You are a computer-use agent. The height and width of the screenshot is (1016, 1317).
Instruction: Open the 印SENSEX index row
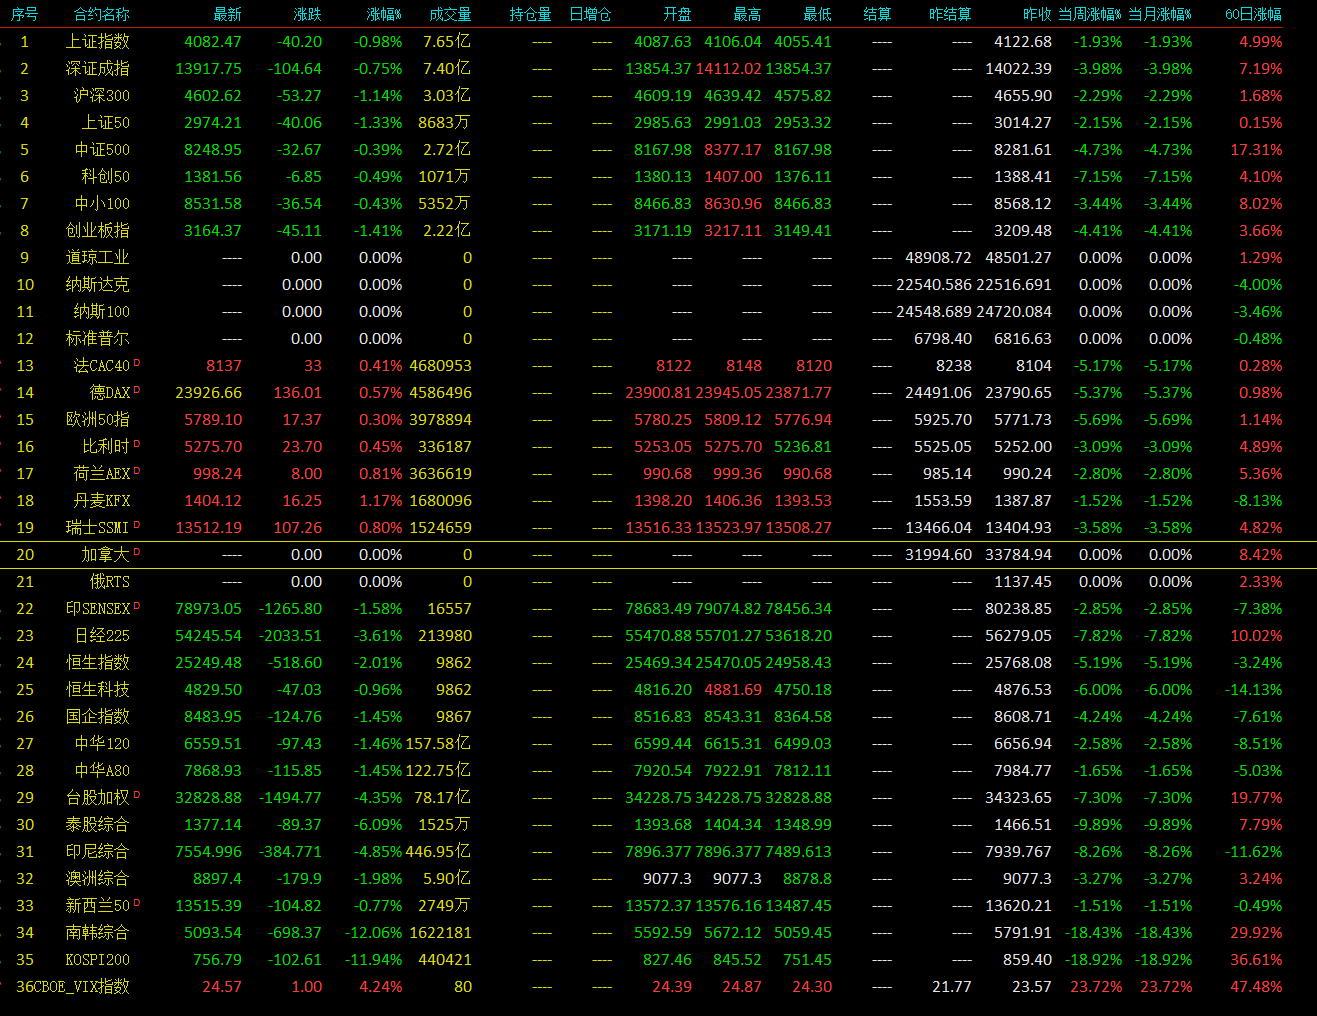(x=658, y=609)
